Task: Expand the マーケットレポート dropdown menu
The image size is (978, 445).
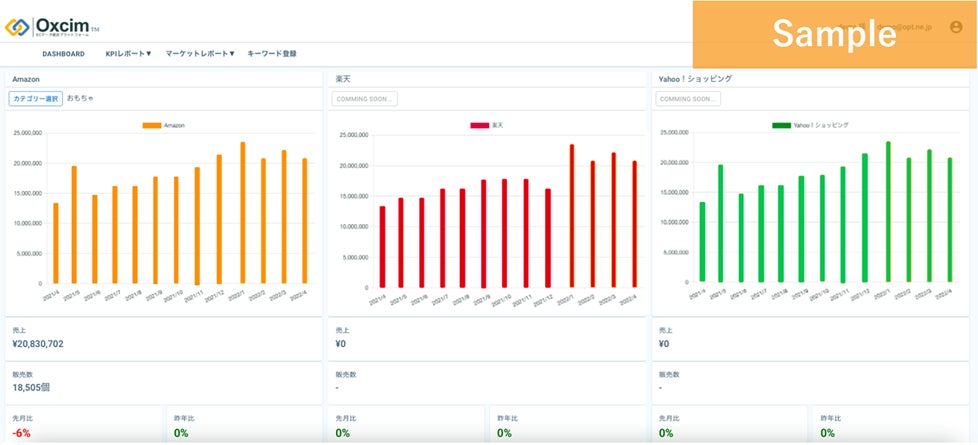Action: (x=200, y=54)
